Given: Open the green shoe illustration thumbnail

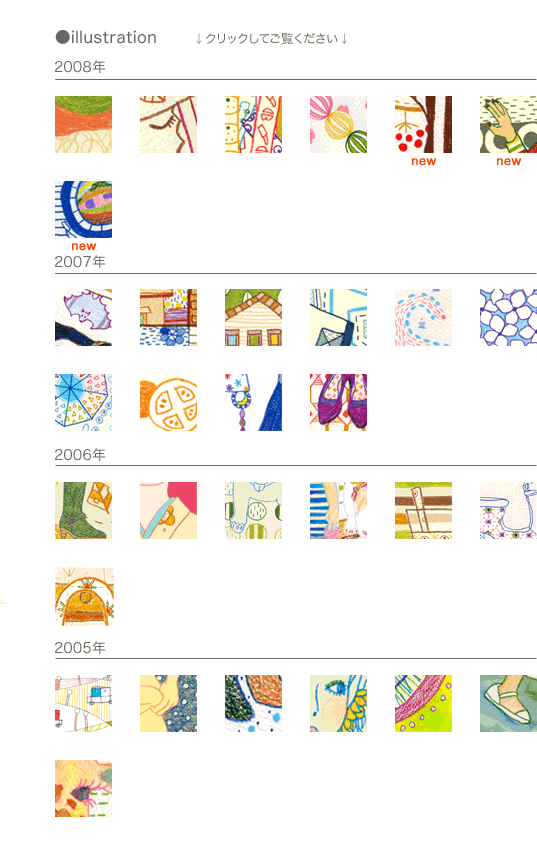Looking at the screenshot, I should [x=508, y=703].
